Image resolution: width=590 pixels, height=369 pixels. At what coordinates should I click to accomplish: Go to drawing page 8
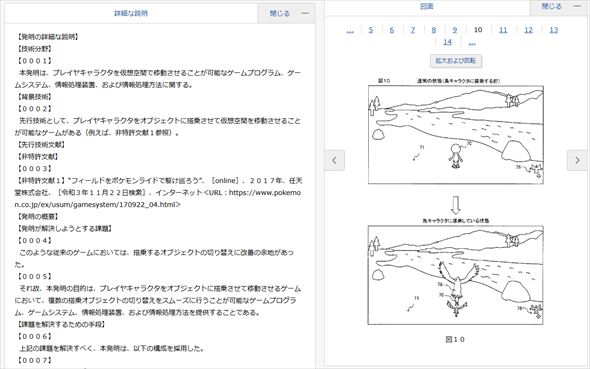click(x=434, y=30)
